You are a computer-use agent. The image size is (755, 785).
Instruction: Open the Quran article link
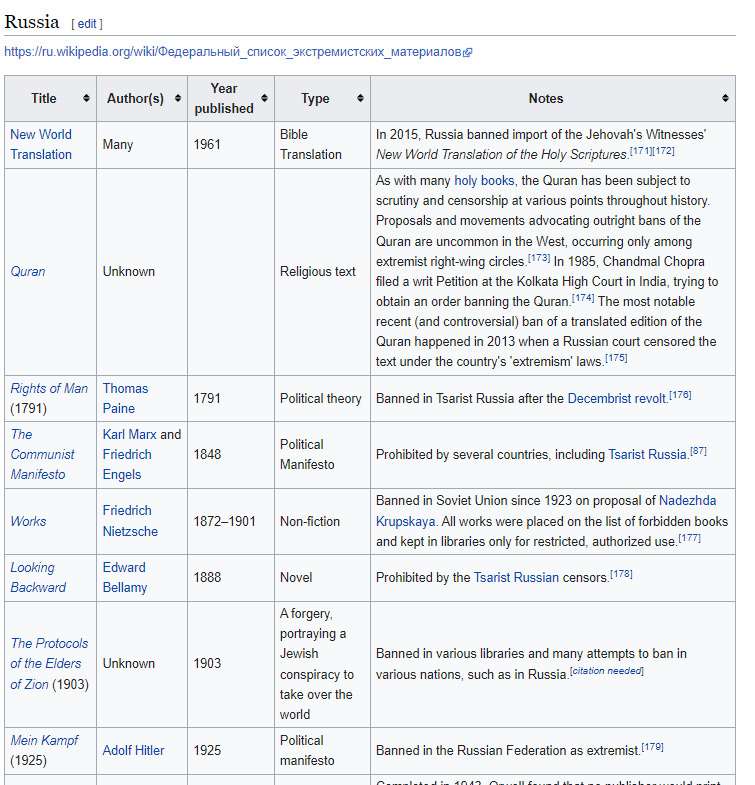(28, 271)
